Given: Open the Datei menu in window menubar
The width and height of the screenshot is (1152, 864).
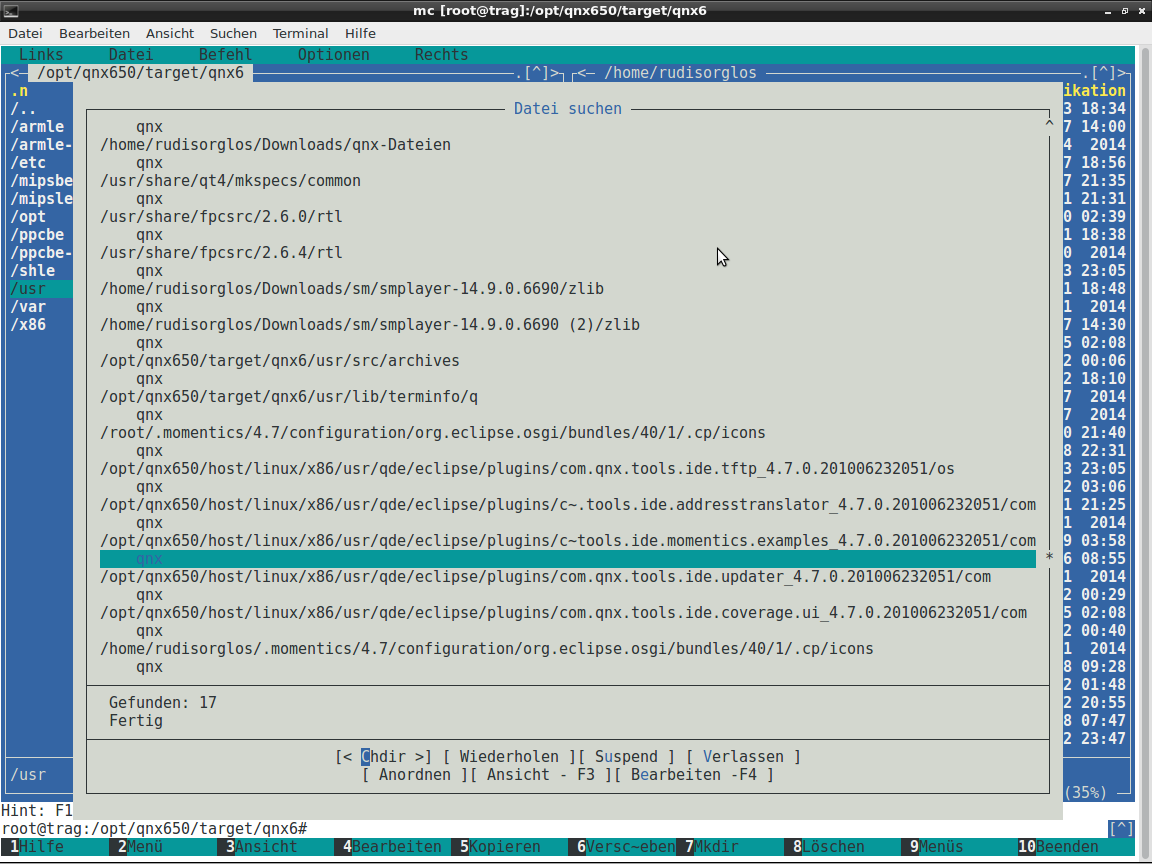Looking at the screenshot, I should click(x=25, y=33).
